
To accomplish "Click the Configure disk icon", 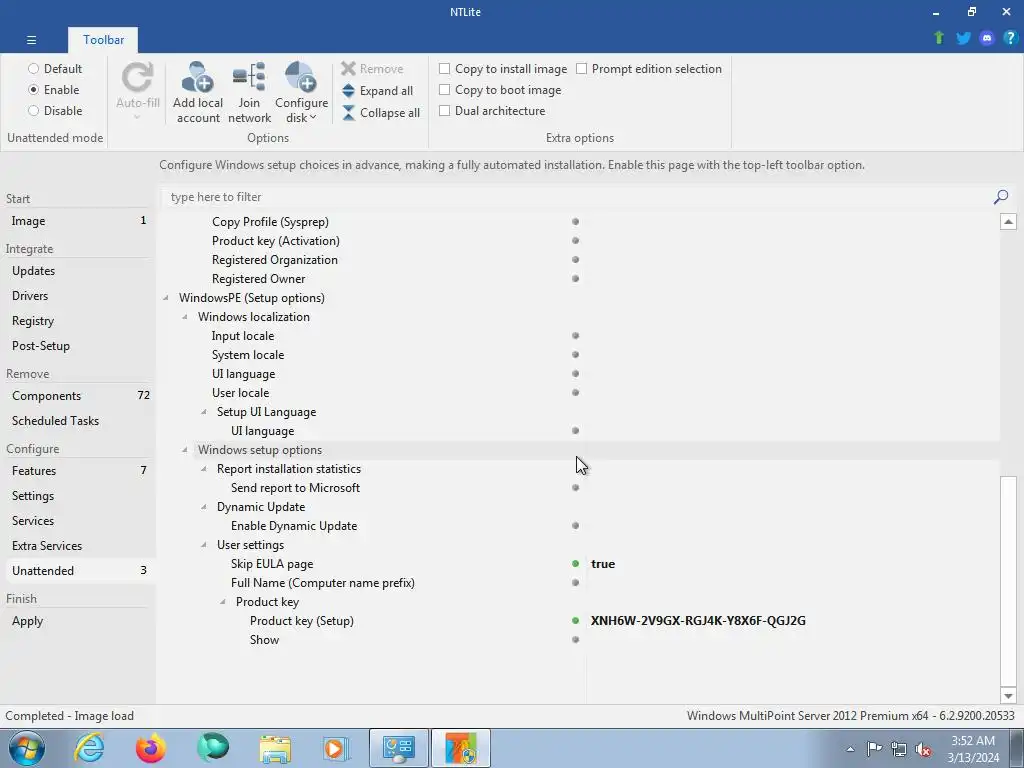I will coord(300,77).
